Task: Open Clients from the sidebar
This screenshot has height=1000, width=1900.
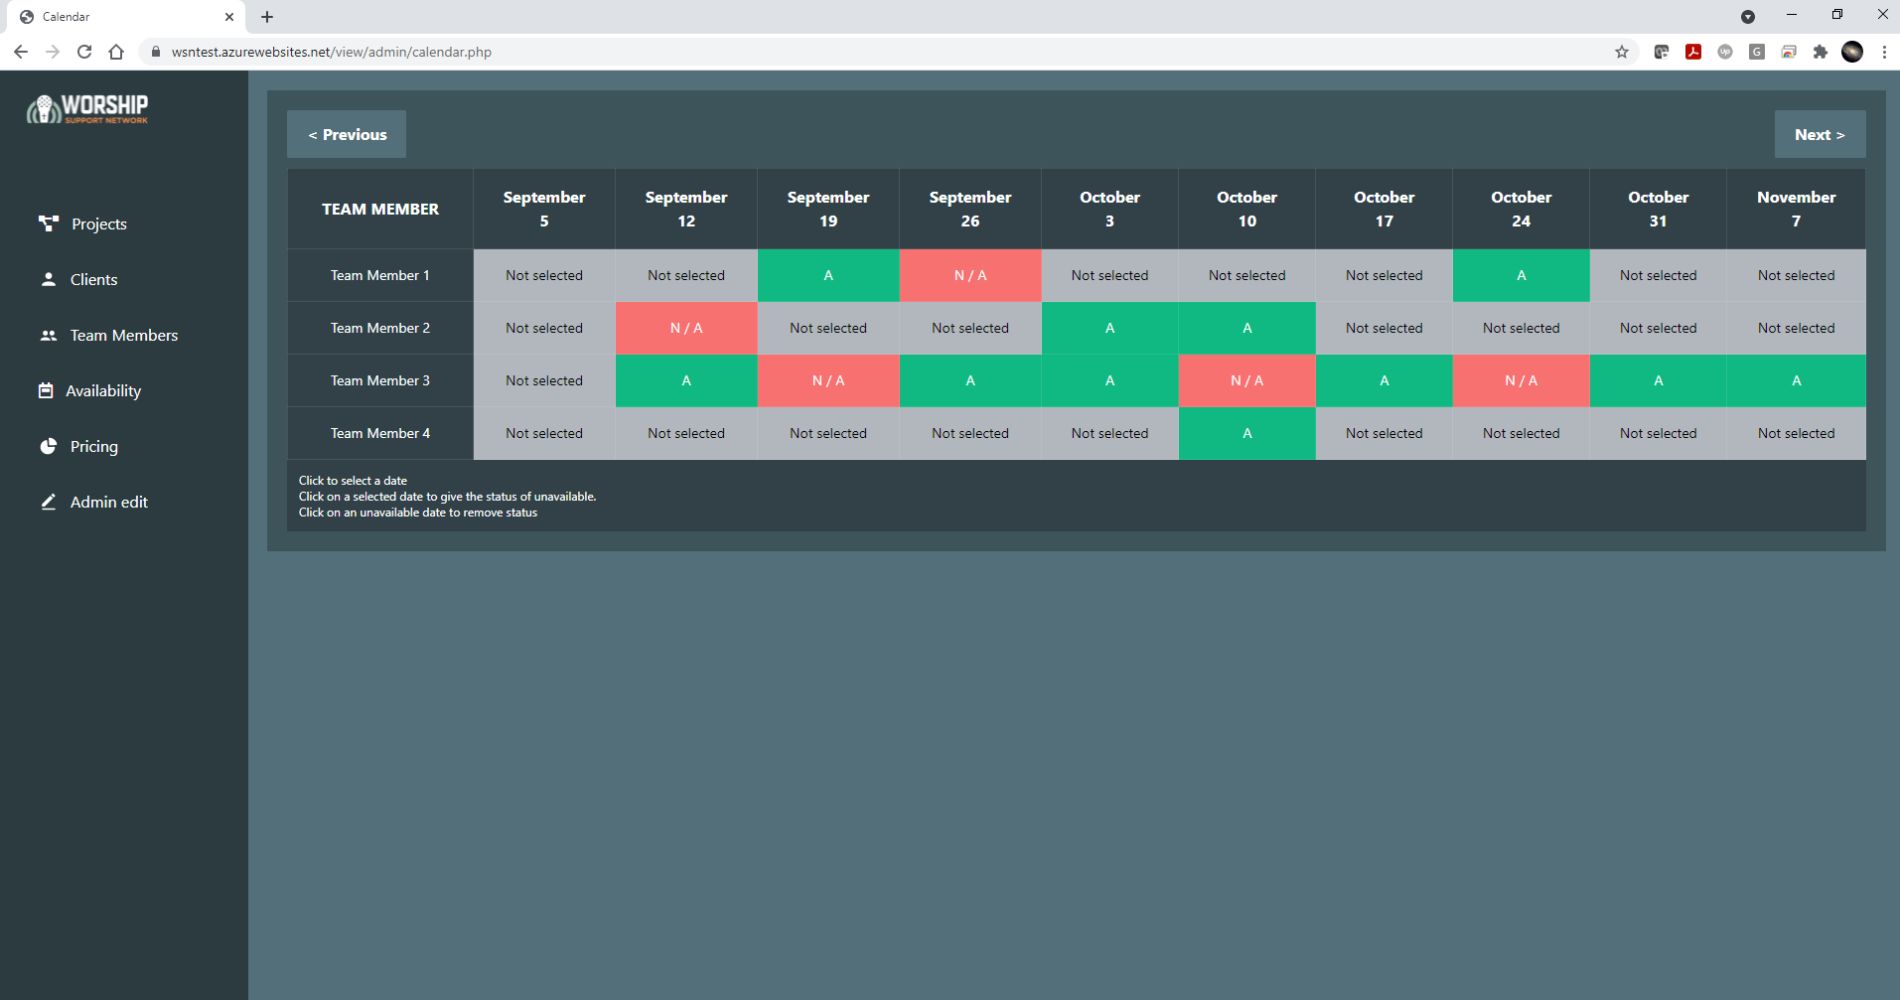Action: 79,280
